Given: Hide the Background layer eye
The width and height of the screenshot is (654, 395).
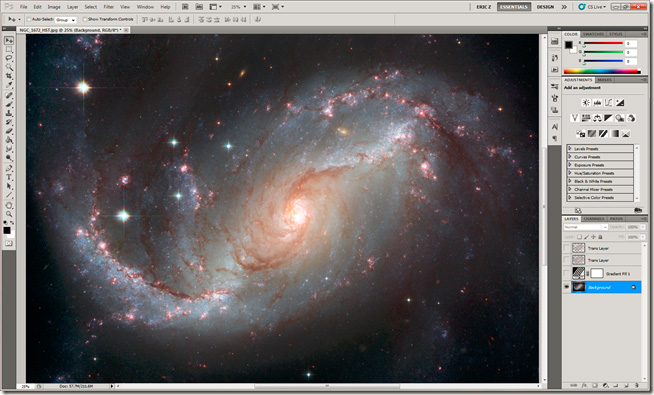Looking at the screenshot, I should click(566, 287).
